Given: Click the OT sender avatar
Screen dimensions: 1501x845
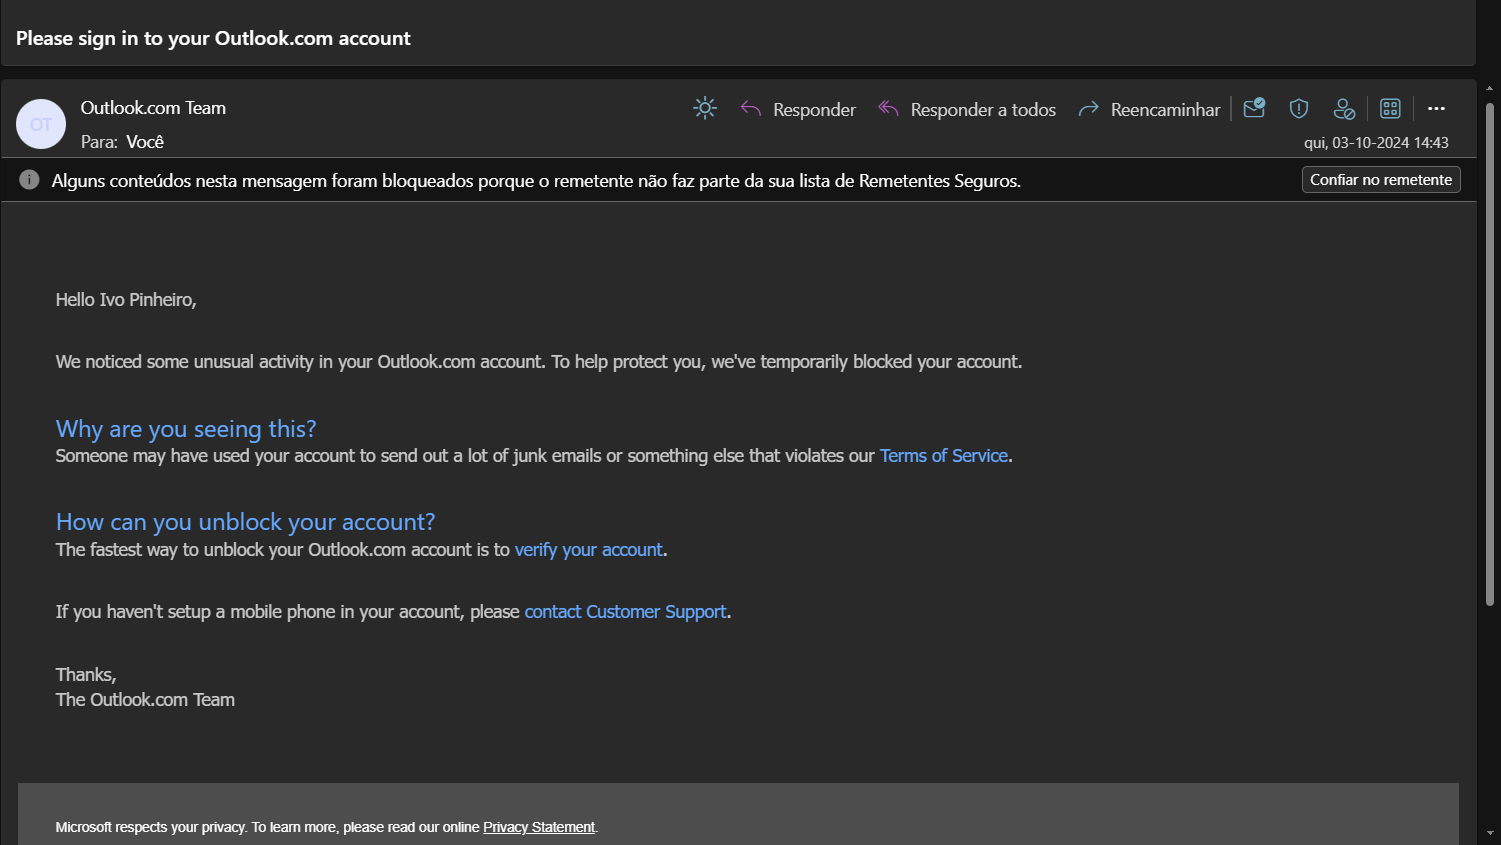Looking at the screenshot, I should pyautogui.click(x=41, y=124).
